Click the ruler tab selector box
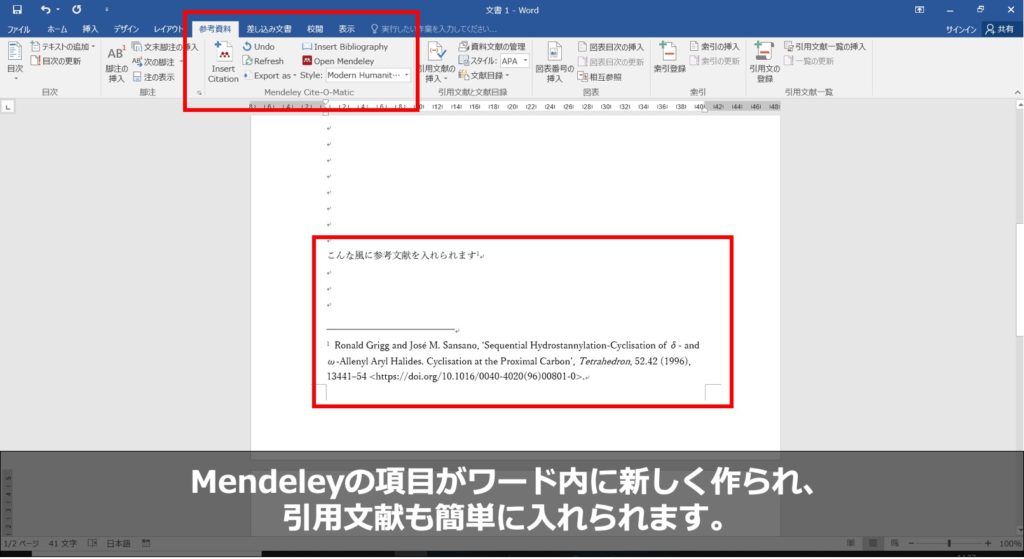 coord(8,106)
